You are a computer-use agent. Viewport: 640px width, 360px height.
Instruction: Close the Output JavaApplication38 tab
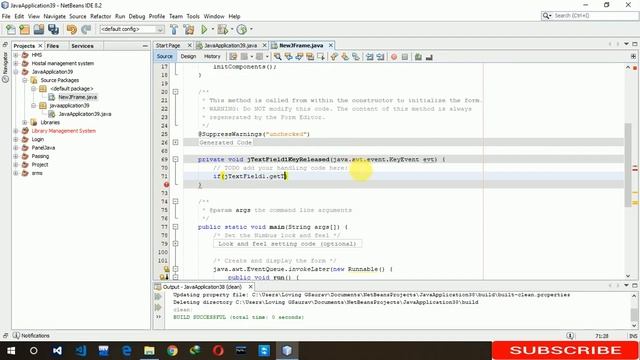[x=251, y=287]
